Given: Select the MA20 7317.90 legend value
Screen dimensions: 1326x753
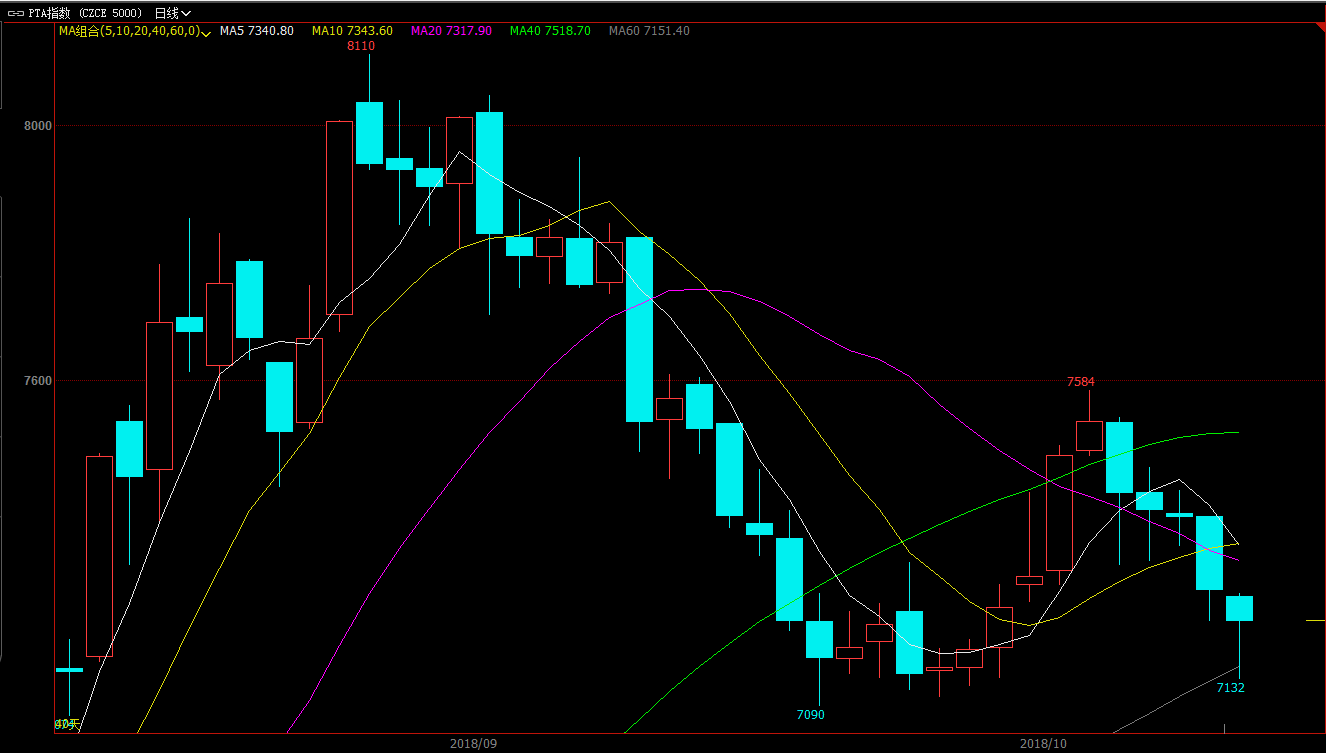Looking at the screenshot, I should click(451, 31).
